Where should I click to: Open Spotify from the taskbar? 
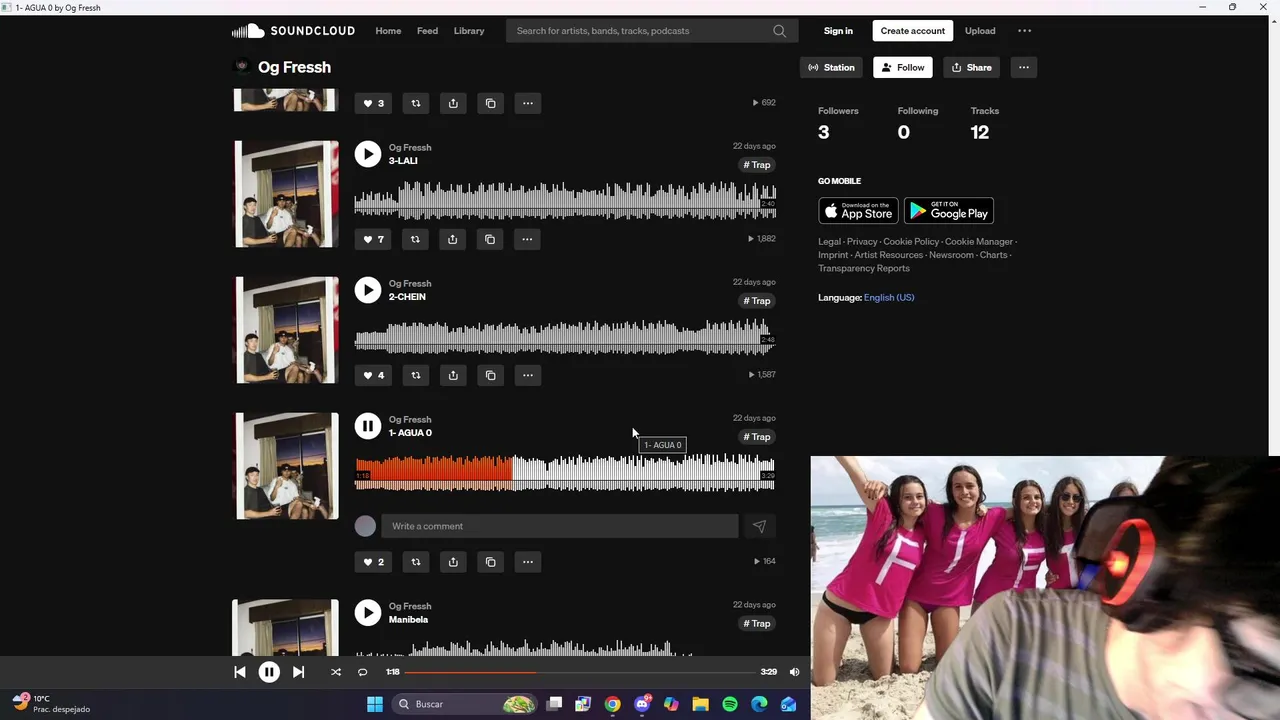730,704
